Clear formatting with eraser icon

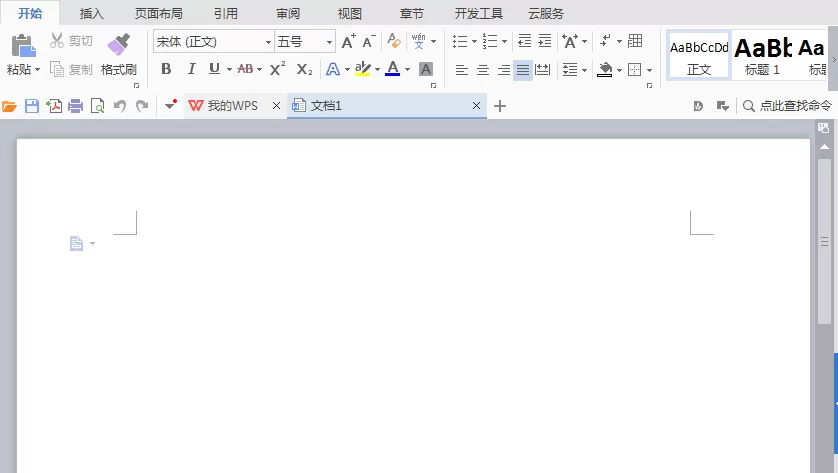394,41
